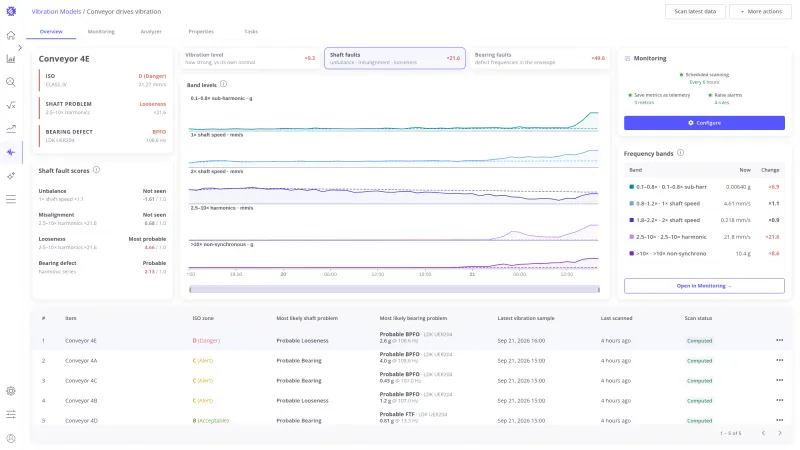Click 'D (Danger)' ISO zone for Conveyor 4E
Image resolution: width=800 pixels, height=450 pixels.
pos(206,340)
